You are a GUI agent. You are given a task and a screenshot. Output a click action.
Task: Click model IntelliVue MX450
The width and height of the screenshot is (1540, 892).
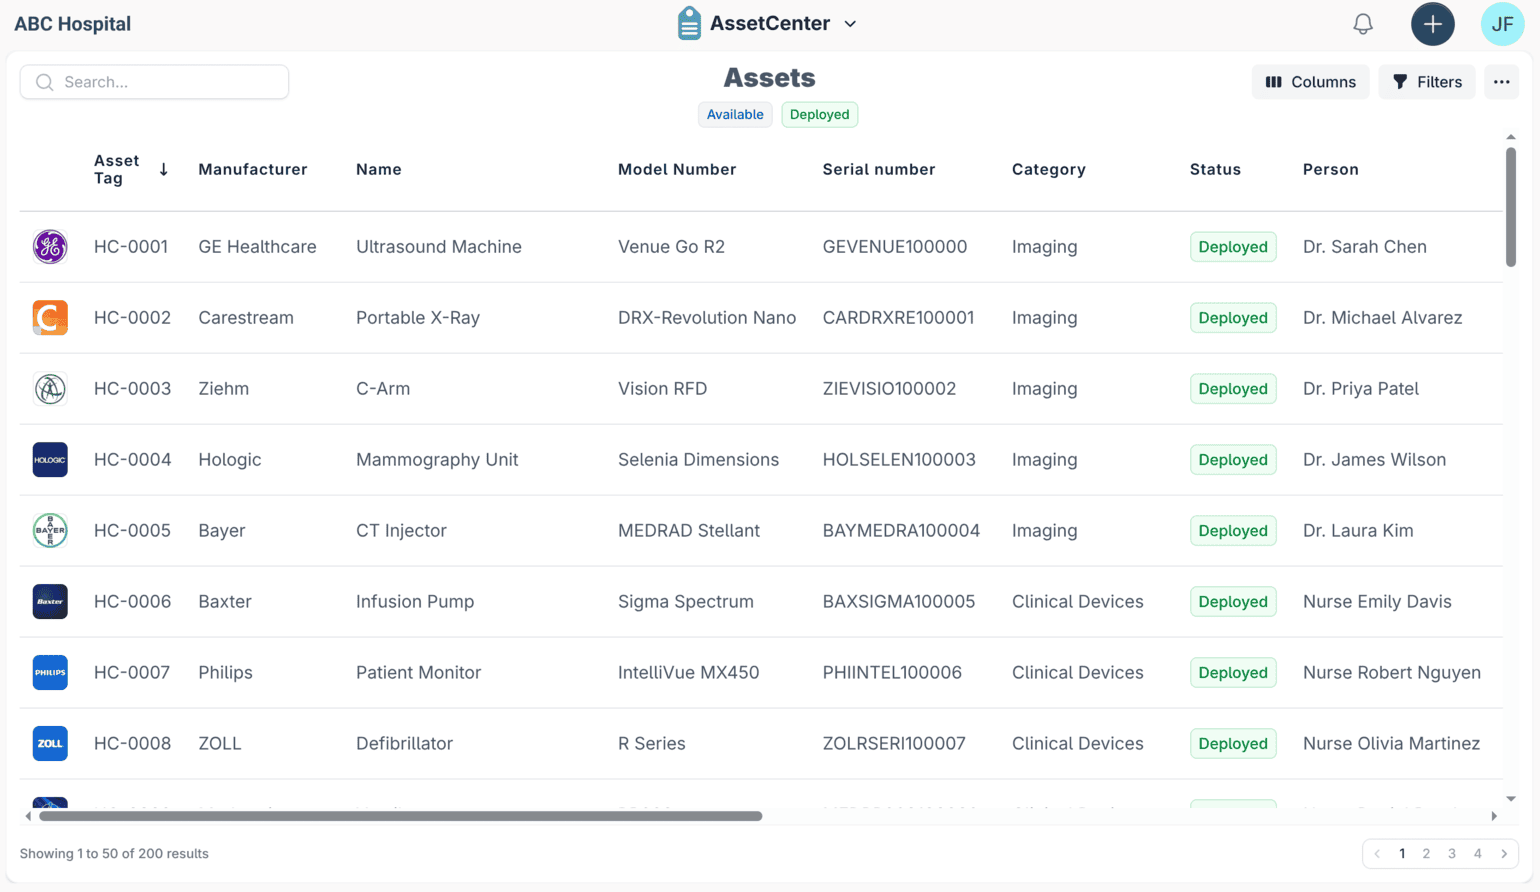688,673
